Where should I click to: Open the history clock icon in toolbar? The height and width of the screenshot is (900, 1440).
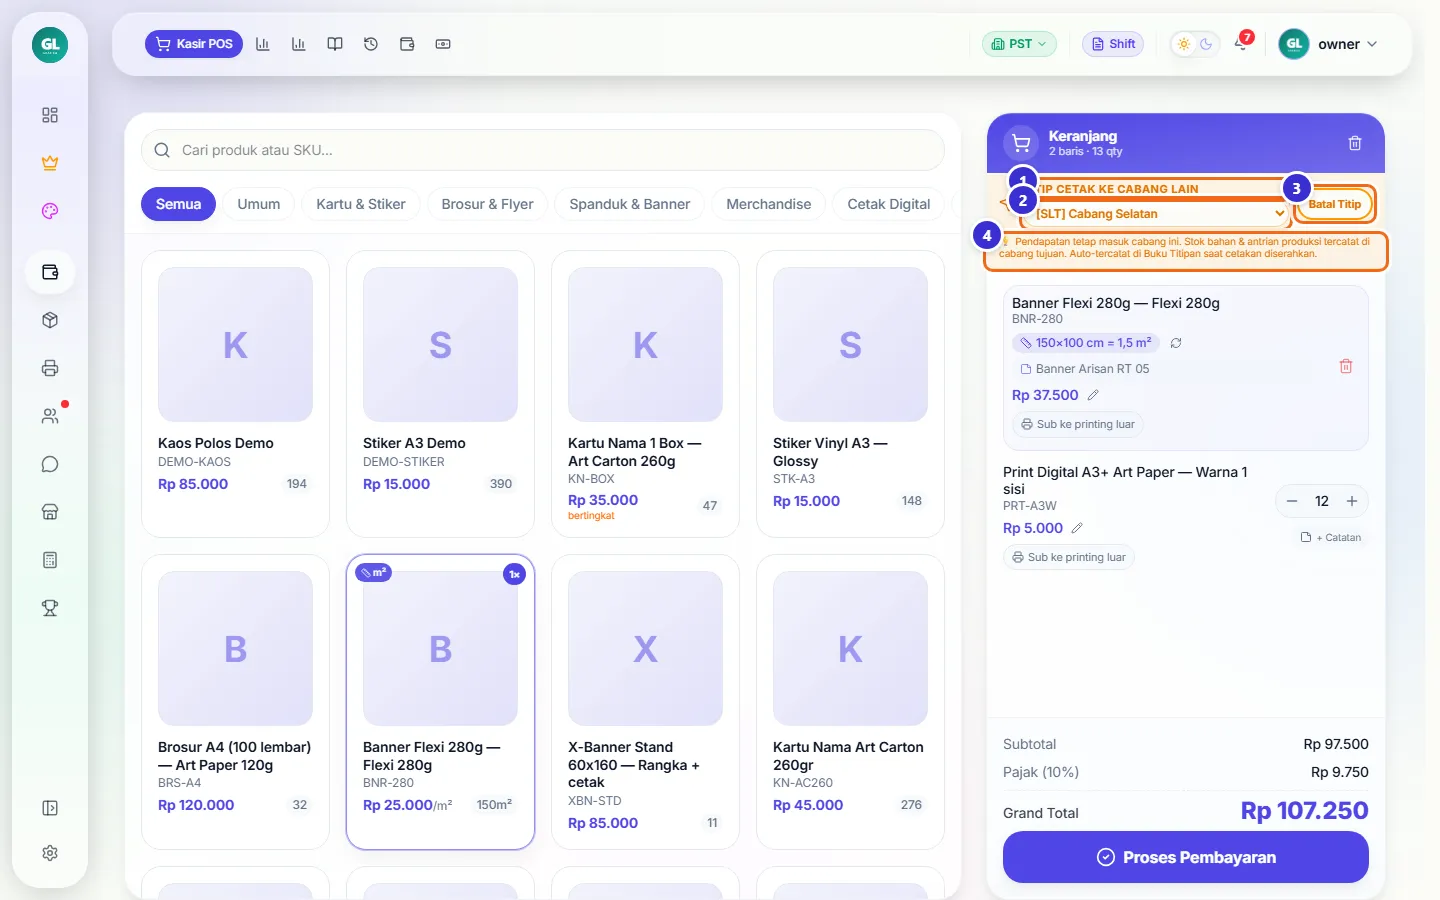pos(371,44)
